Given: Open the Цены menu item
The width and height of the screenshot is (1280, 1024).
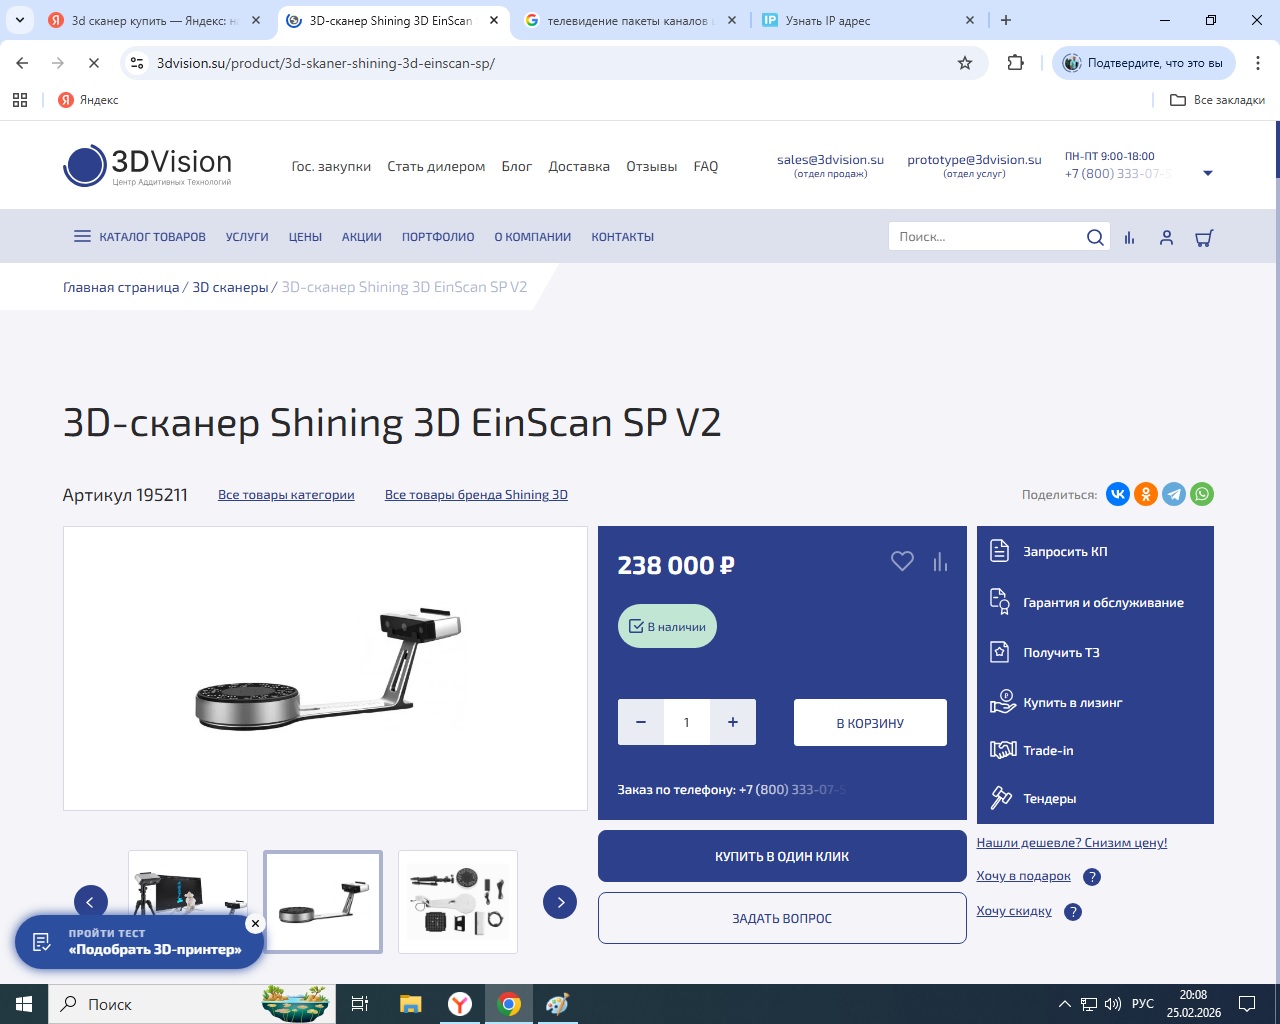Looking at the screenshot, I should (x=305, y=237).
